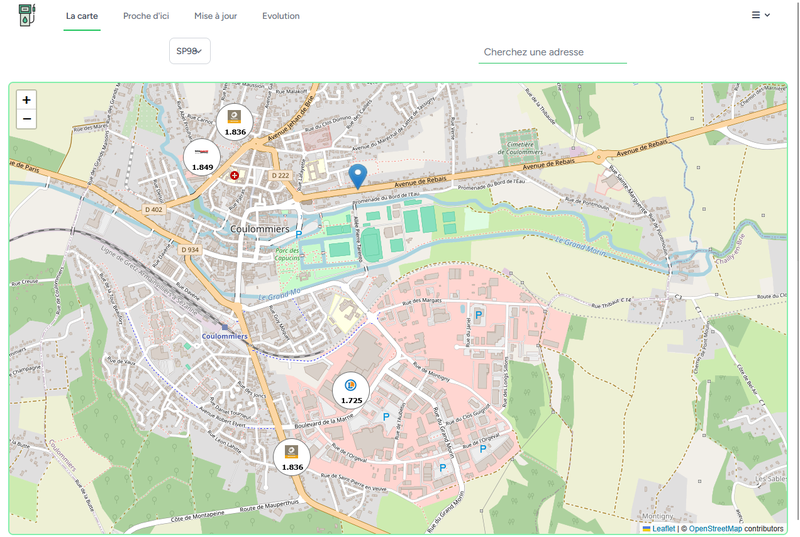Open the 1.836 station near Boulevard de la Marne
The width and height of the screenshot is (800, 537).
(292, 459)
